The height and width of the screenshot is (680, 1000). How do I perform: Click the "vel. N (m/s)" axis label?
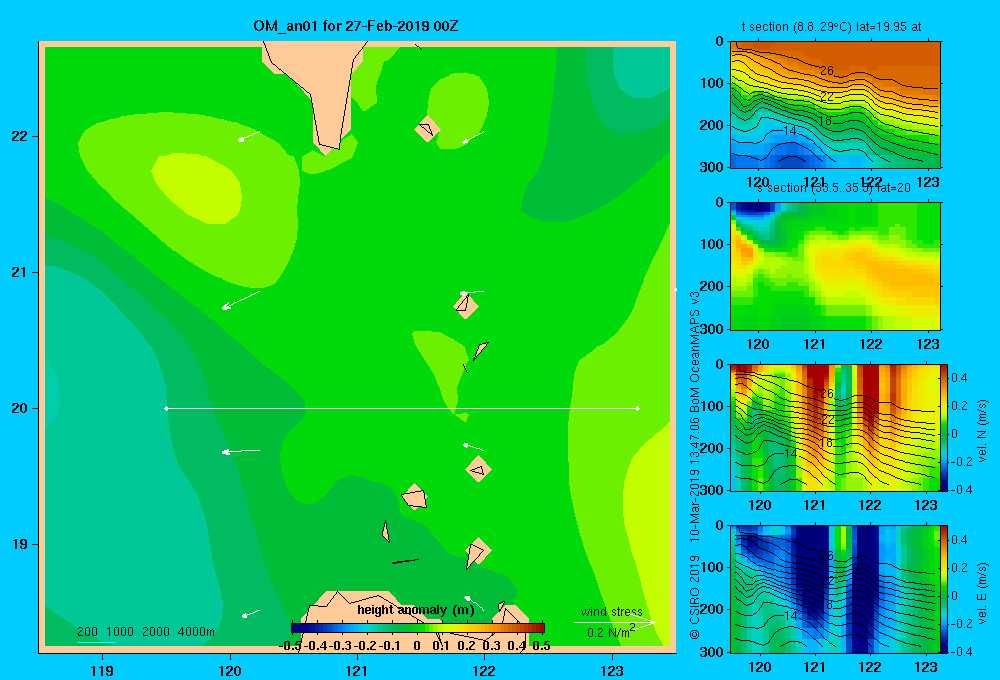tap(982, 431)
